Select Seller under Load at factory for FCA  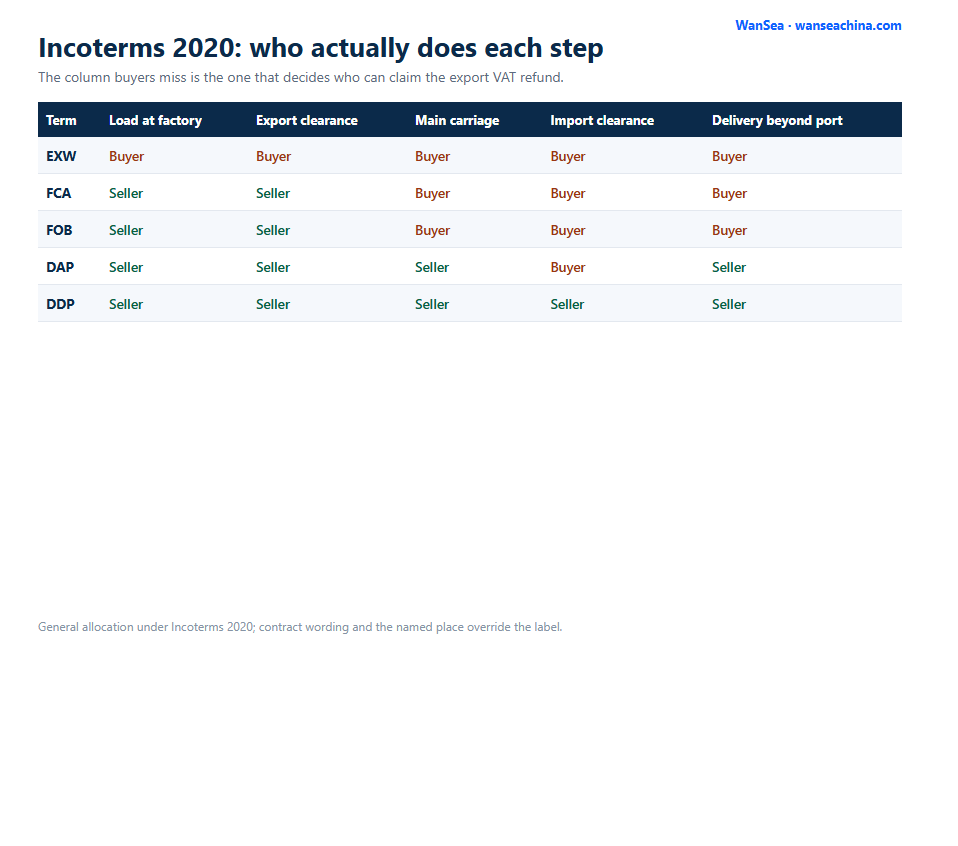pos(126,193)
